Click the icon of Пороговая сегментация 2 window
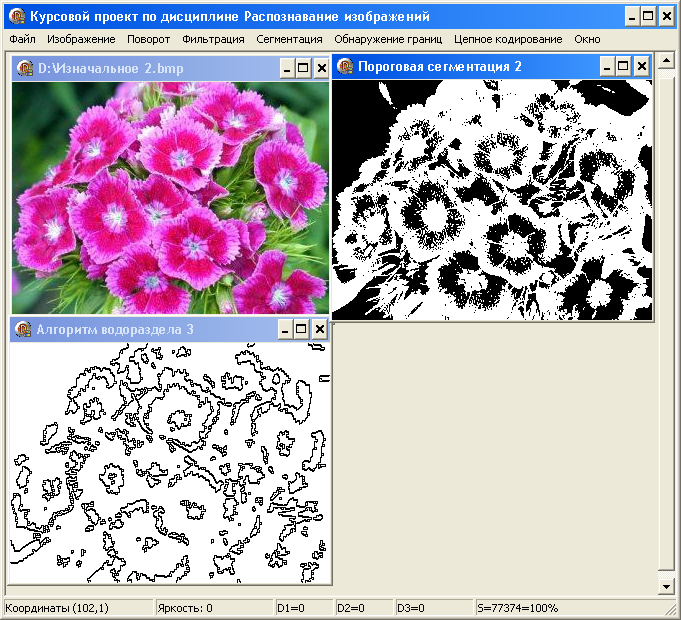 point(345,66)
